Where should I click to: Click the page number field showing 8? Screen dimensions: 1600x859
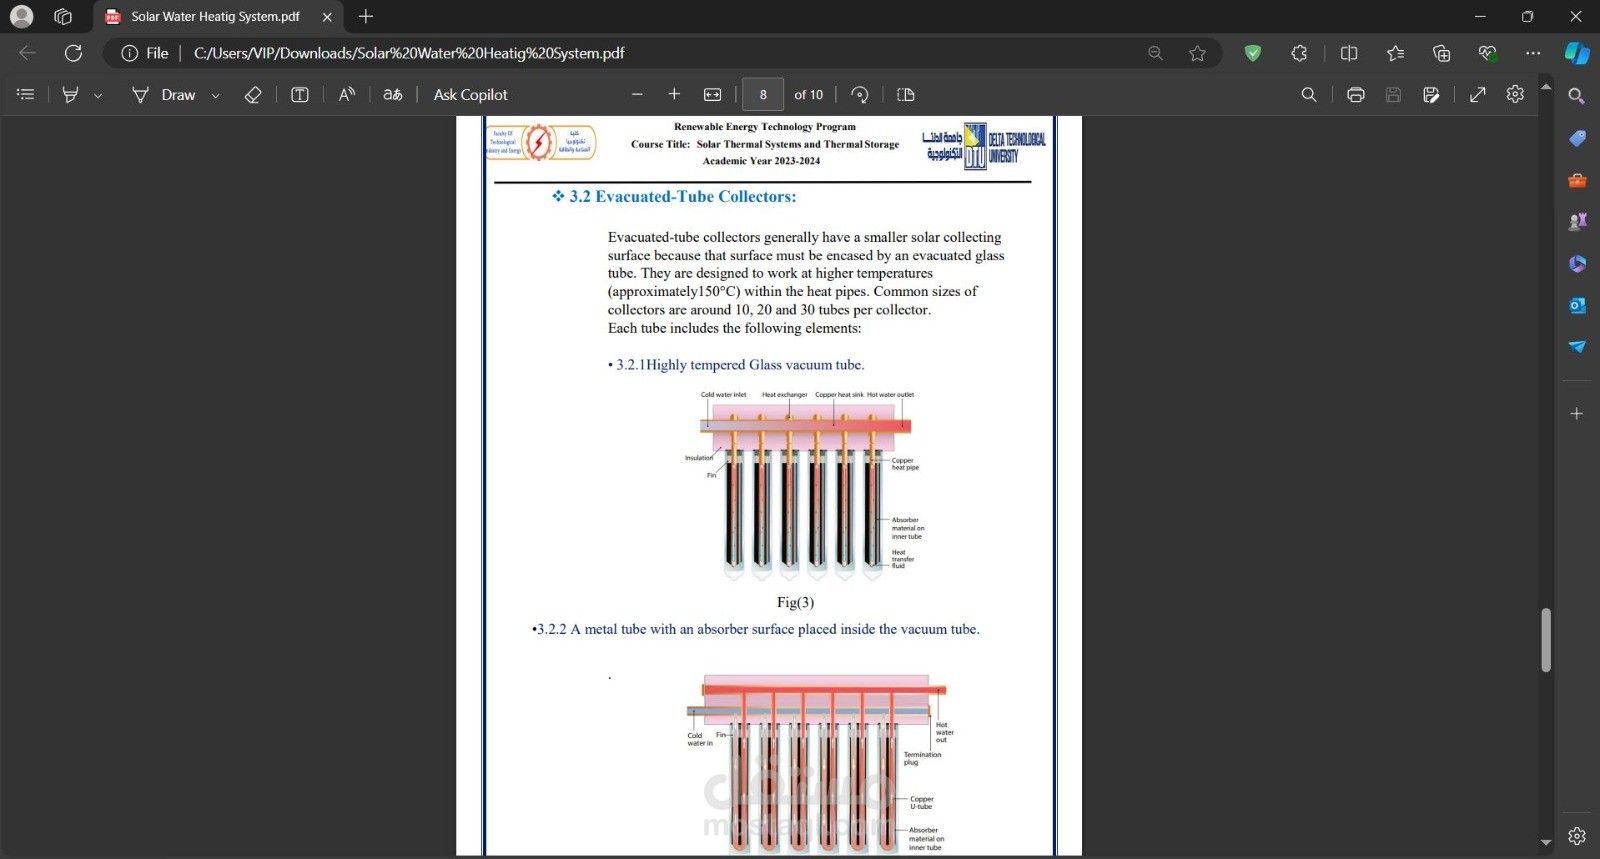pos(763,94)
